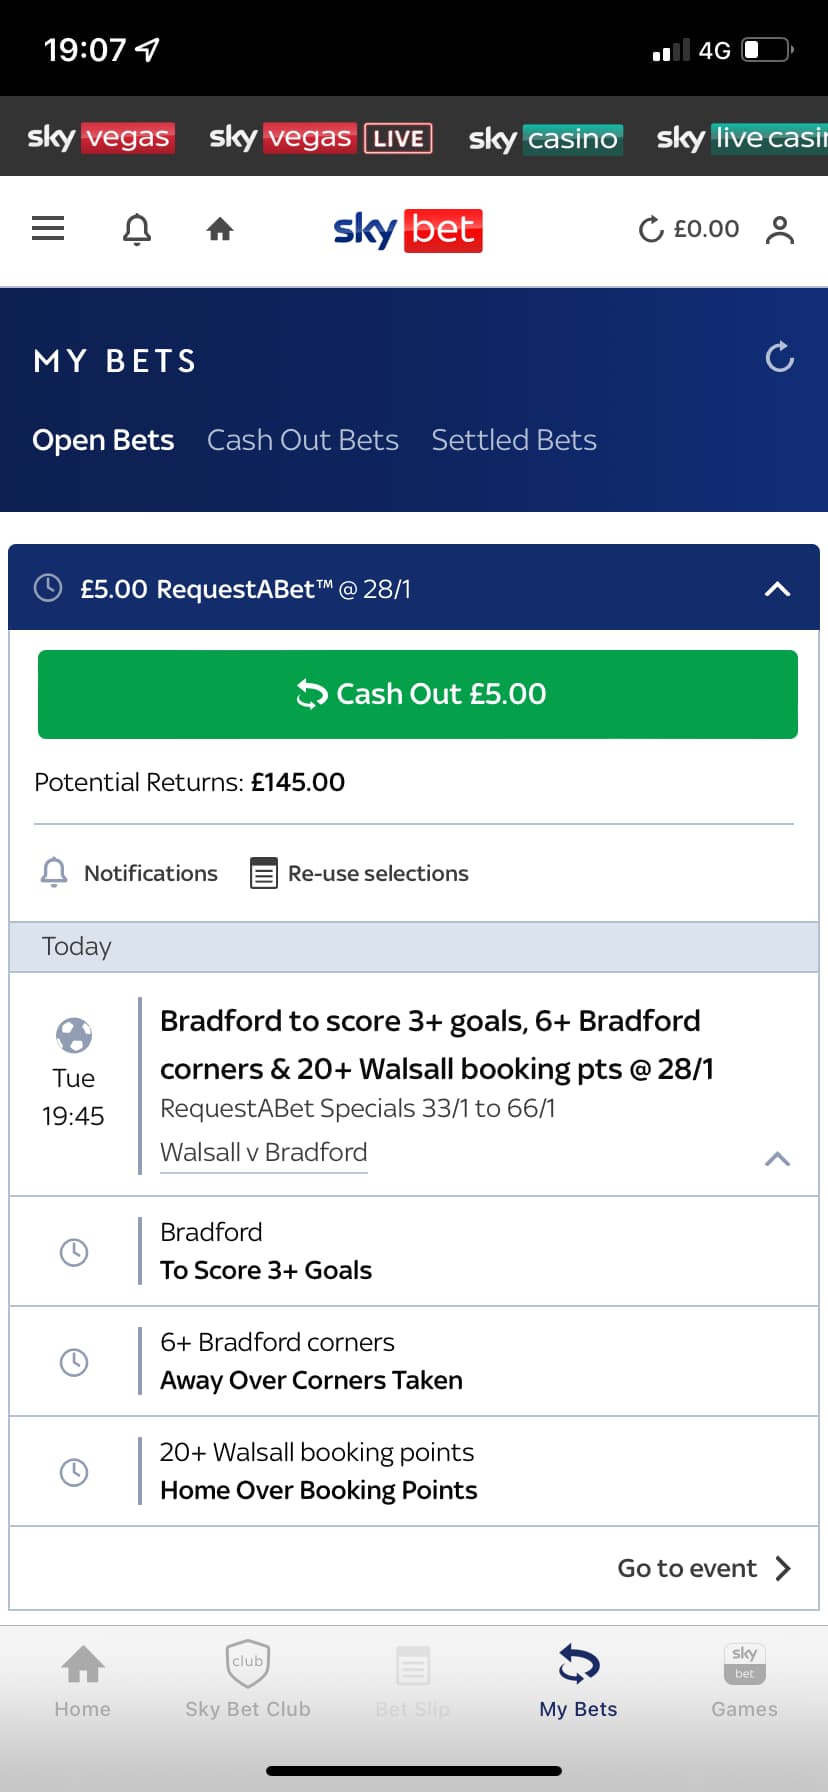Screen dimensions: 828x1792
Task: Select the Open Bets tab
Action: 103,440
